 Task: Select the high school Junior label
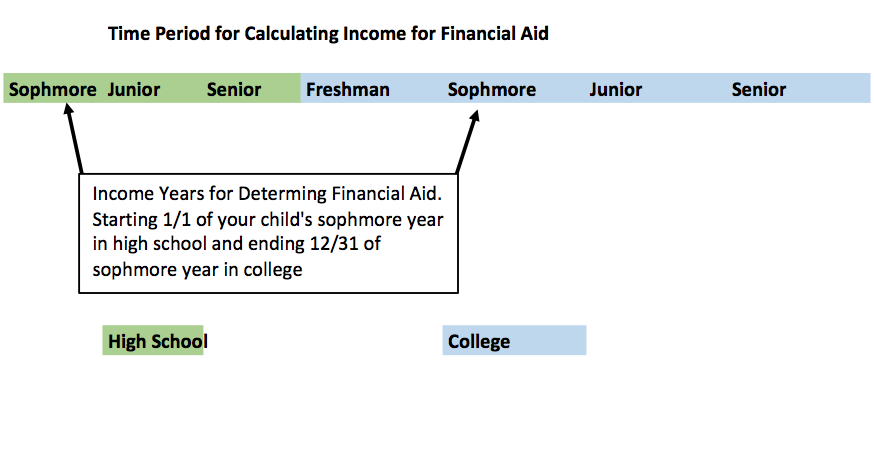[134, 89]
